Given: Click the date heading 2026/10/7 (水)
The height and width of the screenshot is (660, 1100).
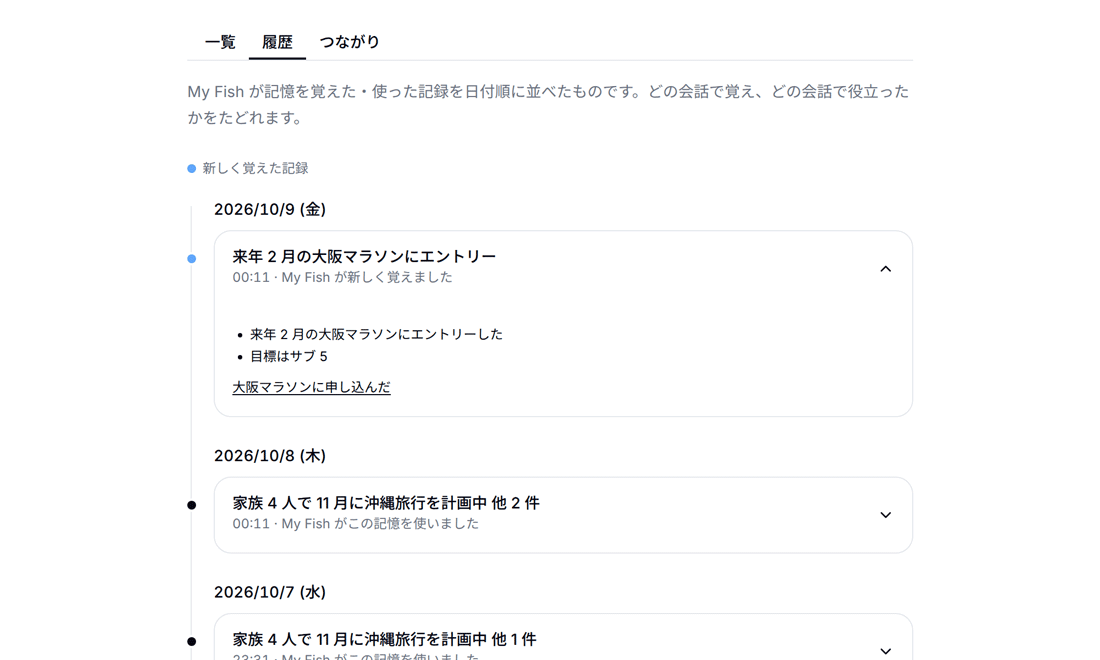Looking at the screenshot, I should click(x=270, y=592).
